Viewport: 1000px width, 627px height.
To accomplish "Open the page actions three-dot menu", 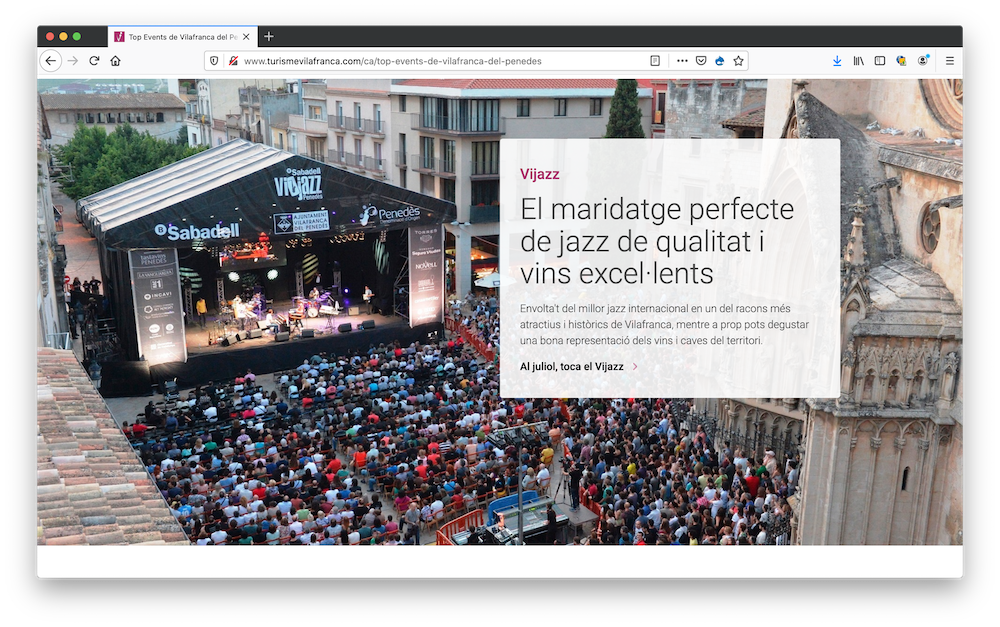I will (x=682, y=61).
